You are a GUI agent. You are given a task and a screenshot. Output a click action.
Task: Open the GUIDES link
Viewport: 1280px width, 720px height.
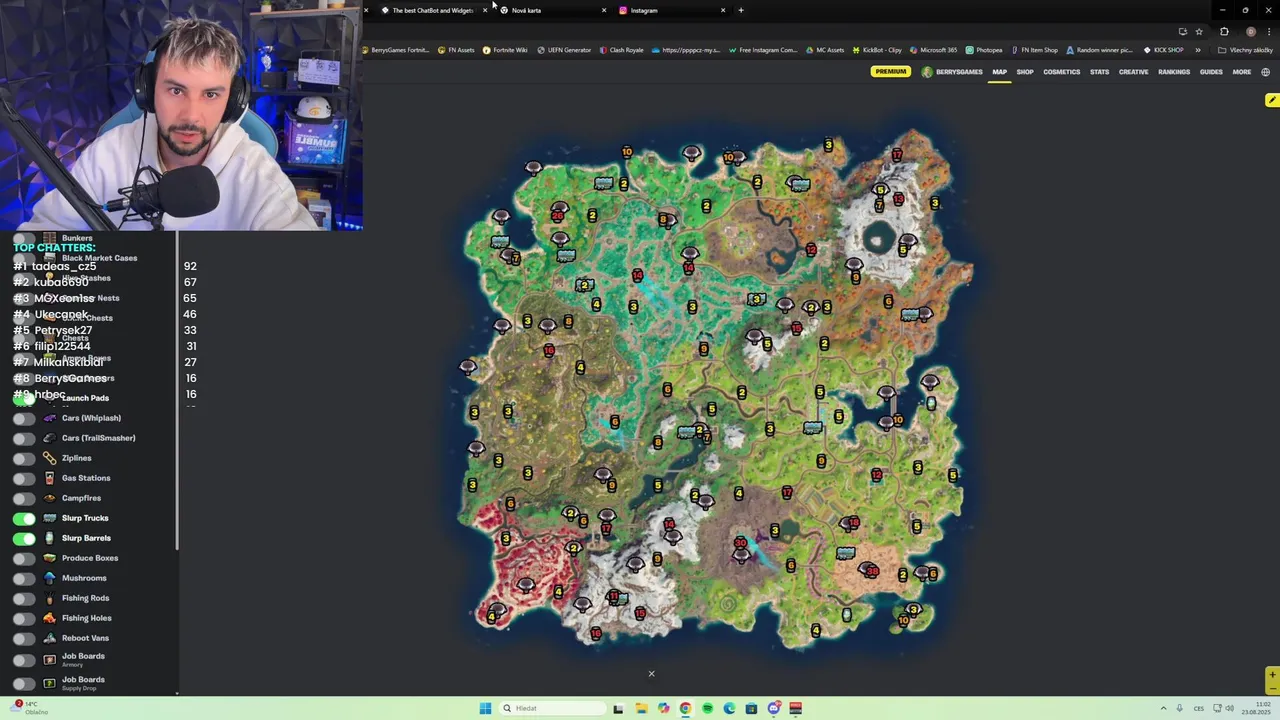[x=1211, y=72]
